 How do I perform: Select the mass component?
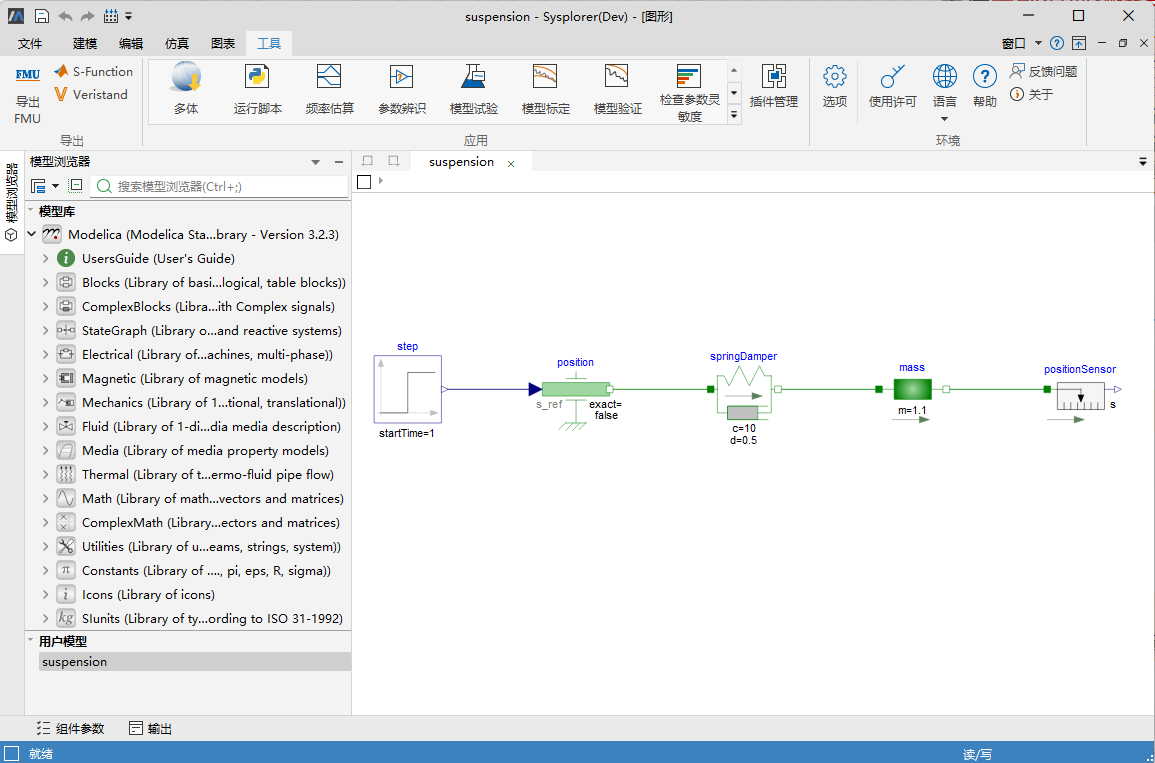913,390
